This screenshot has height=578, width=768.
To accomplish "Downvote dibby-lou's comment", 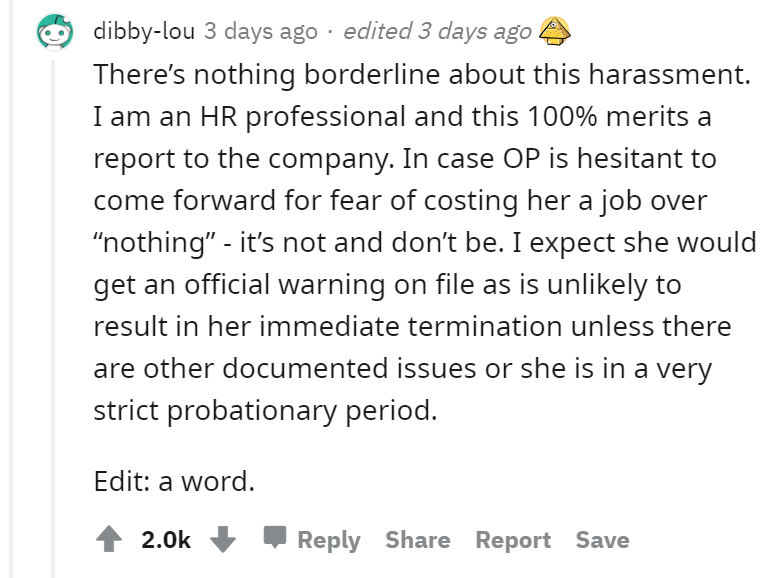I will (x=223, y=539).
